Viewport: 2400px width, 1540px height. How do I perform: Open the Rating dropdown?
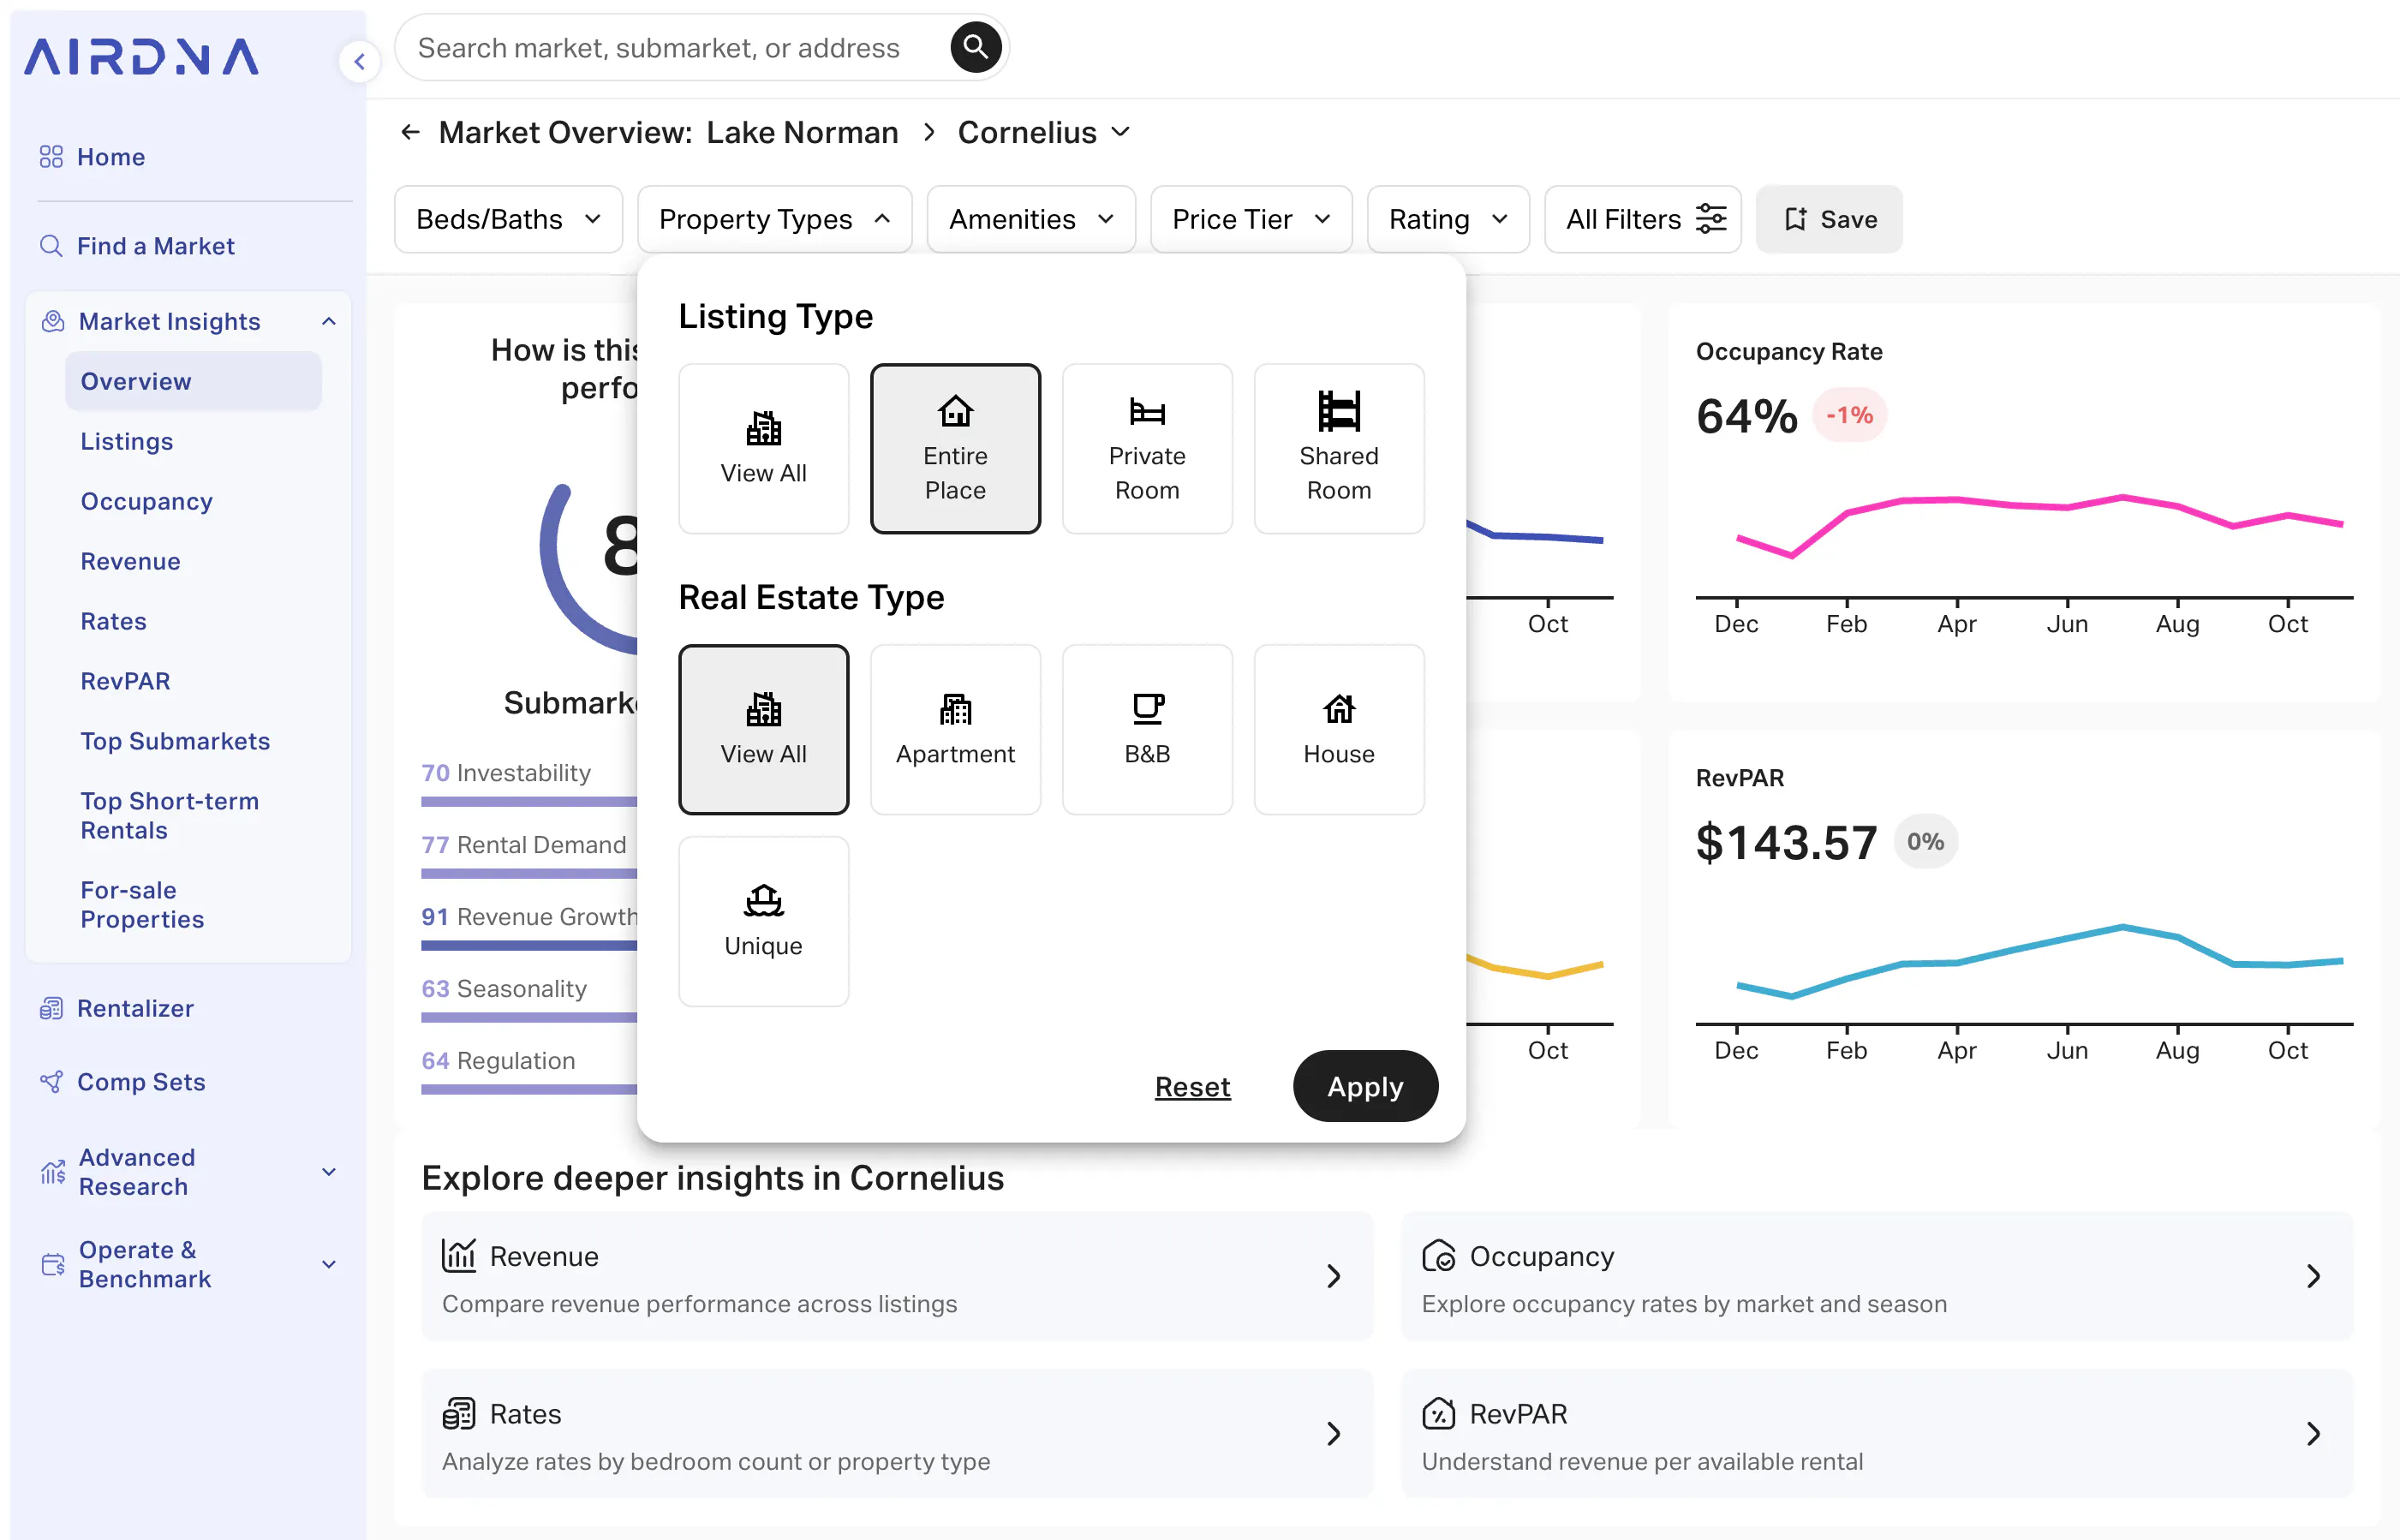pos(1448,219)
